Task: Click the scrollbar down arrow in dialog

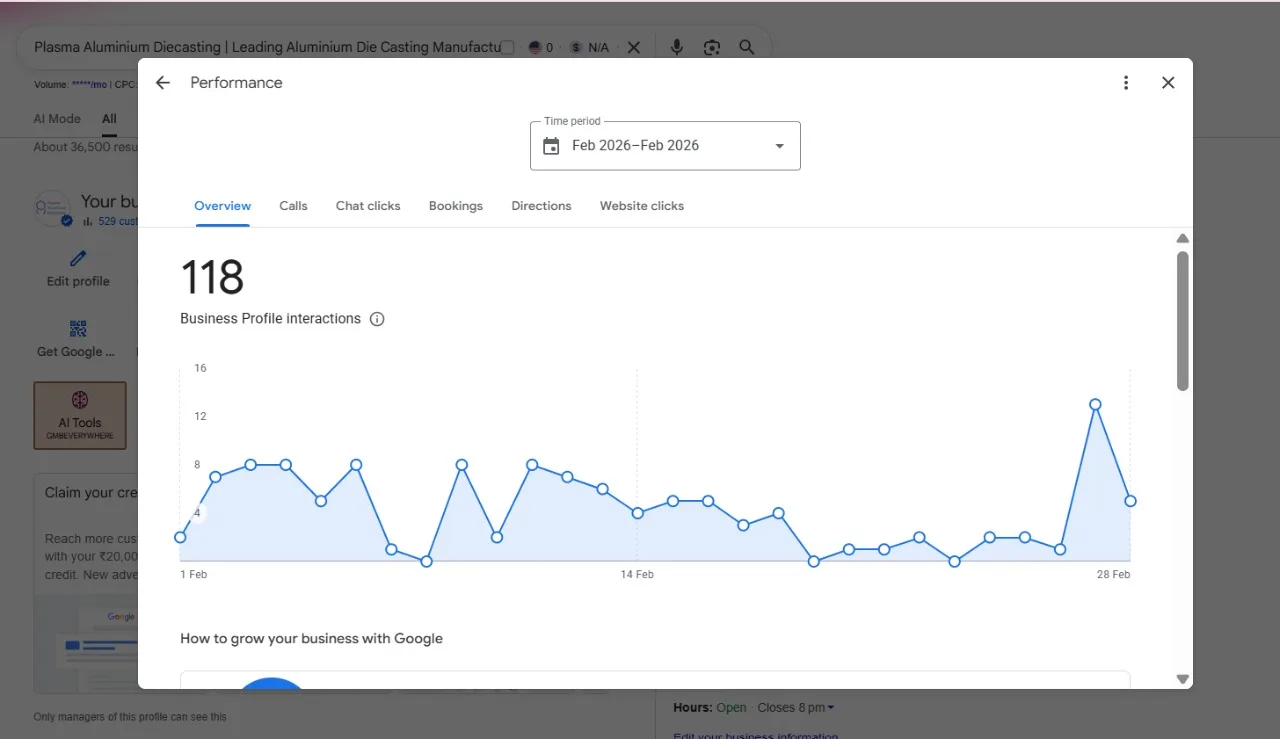Action: point(1183,679)
